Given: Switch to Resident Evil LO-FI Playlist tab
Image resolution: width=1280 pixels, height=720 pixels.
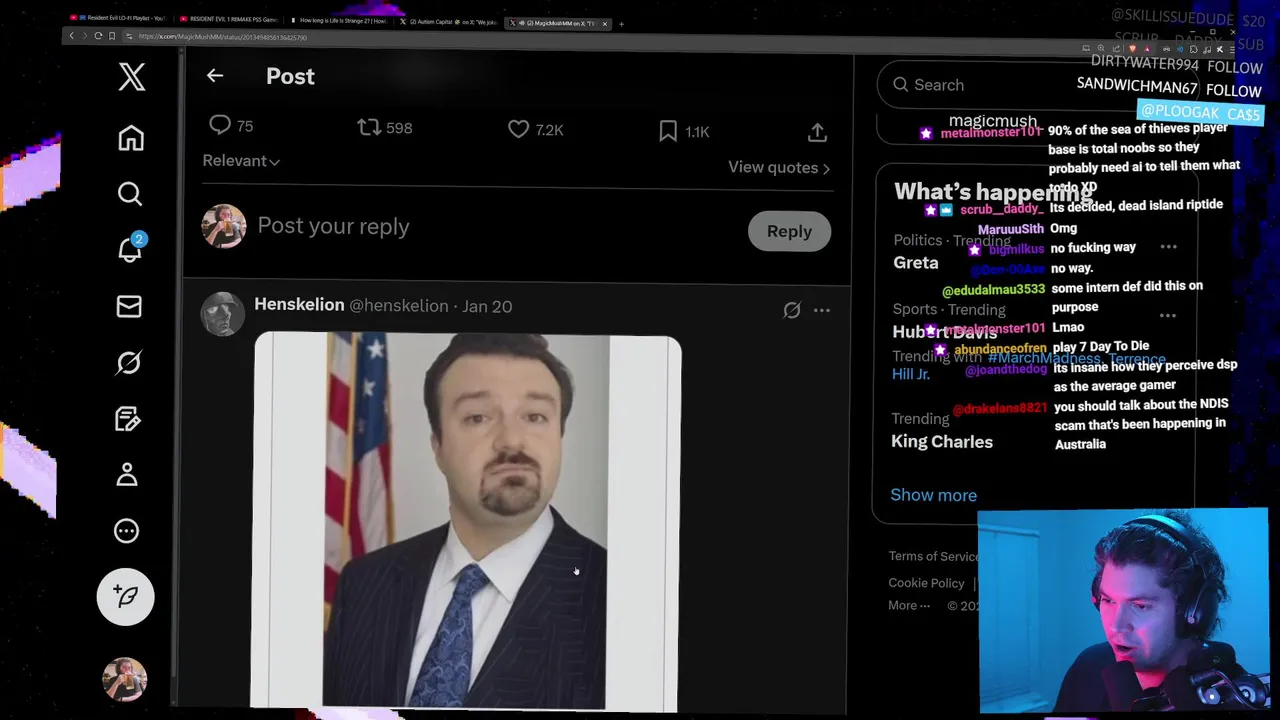Looking at the screenshot, I should coord(120,18).
